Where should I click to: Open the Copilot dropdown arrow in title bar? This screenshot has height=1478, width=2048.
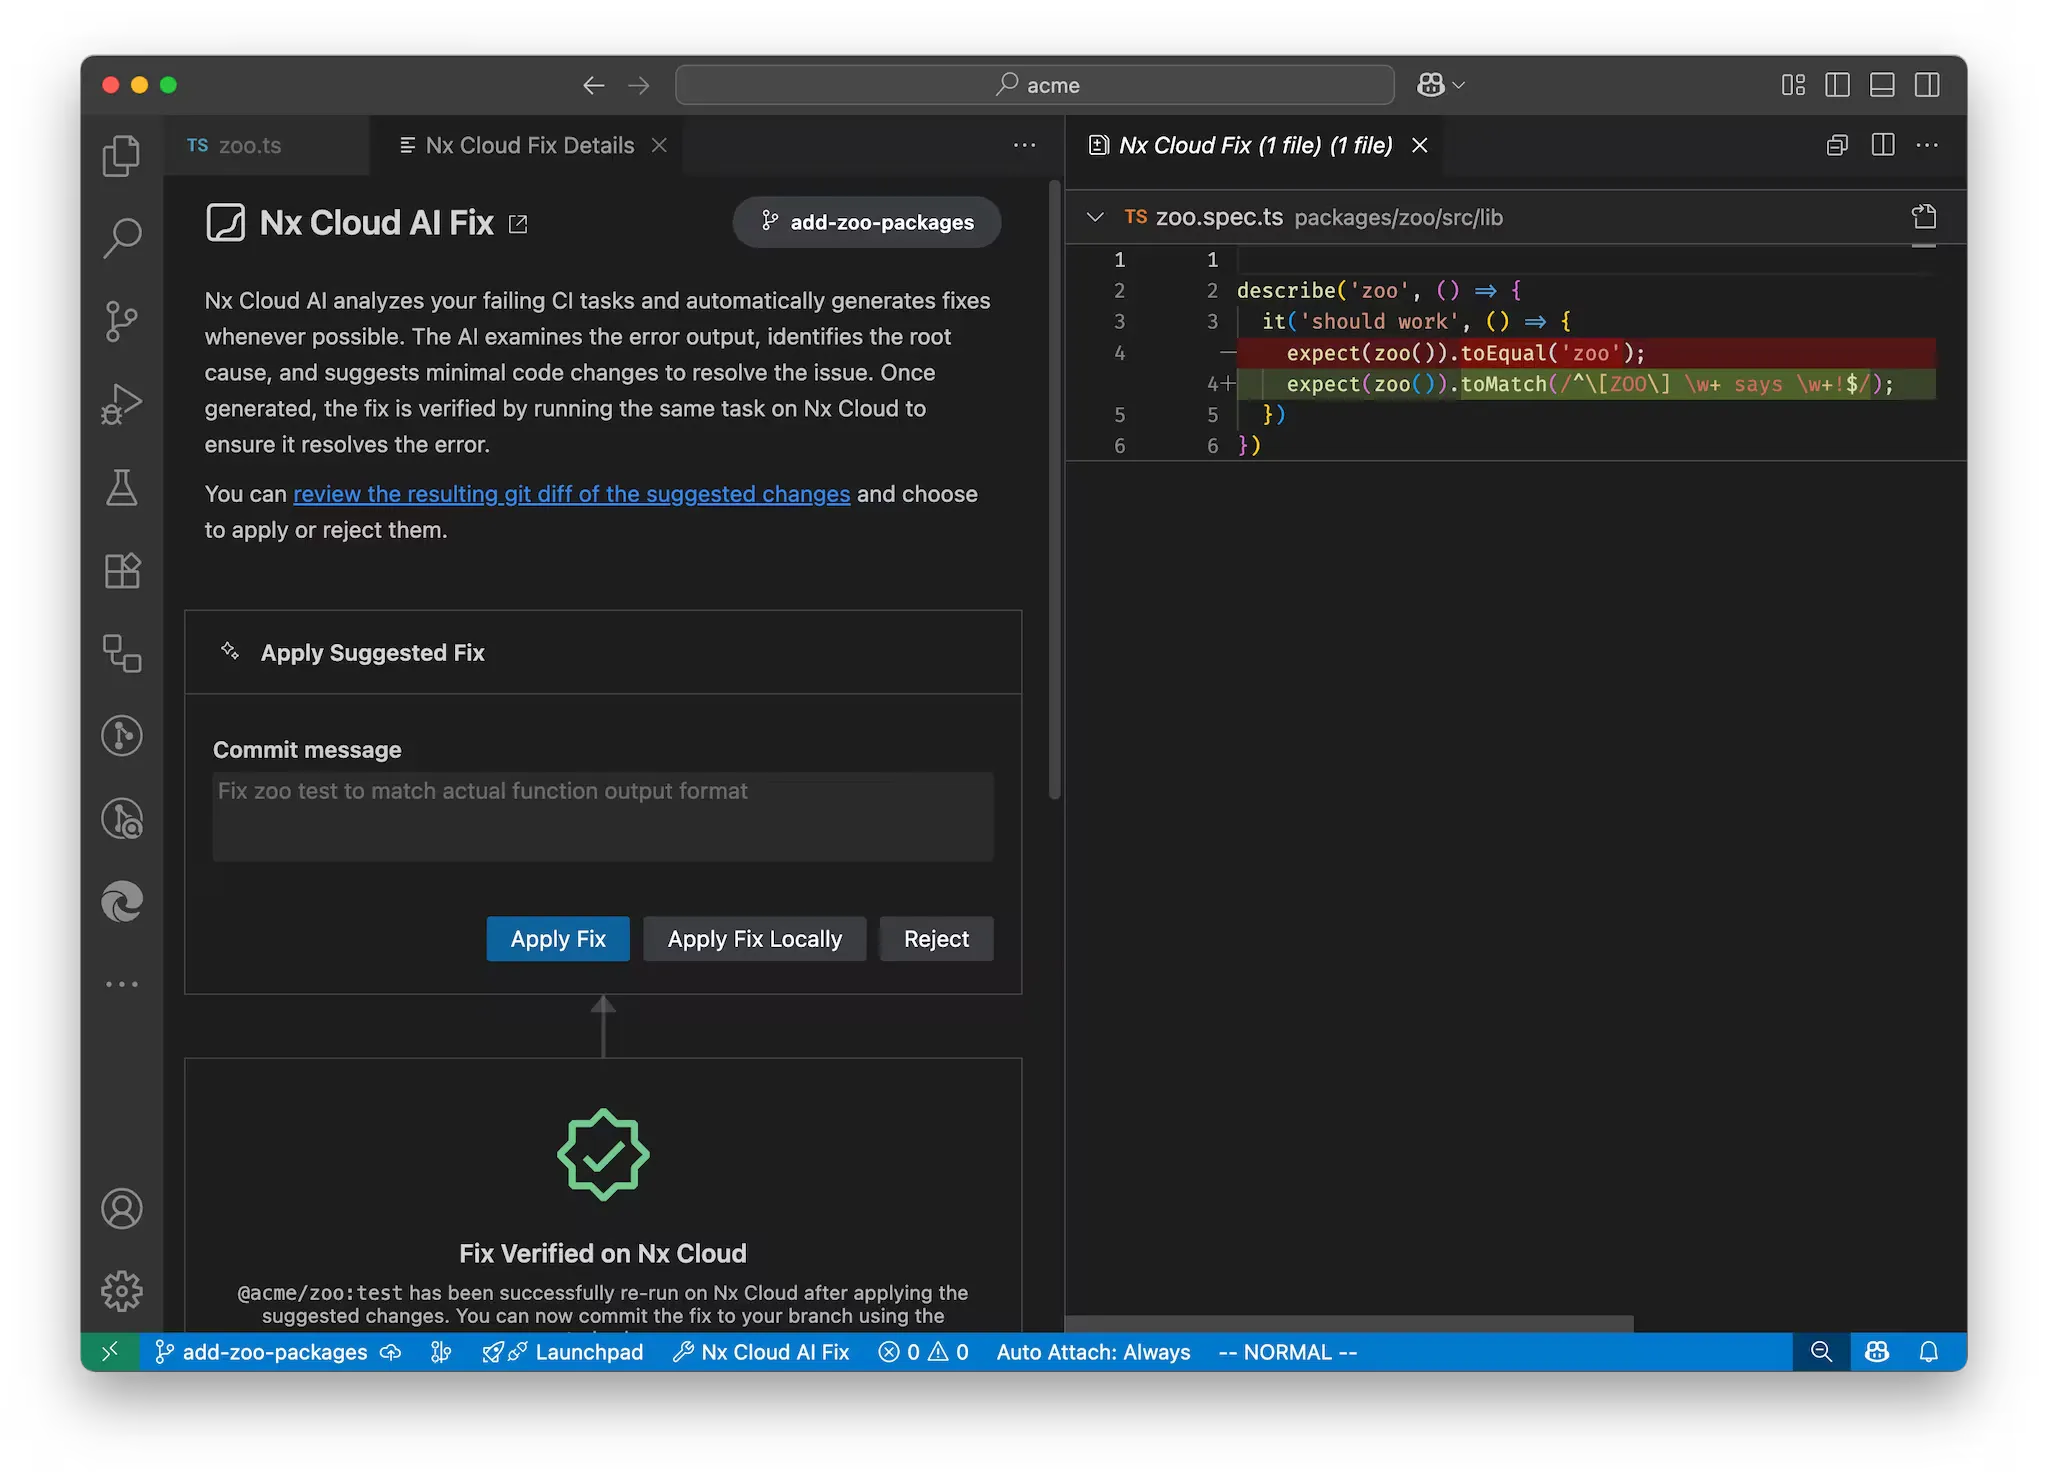coord(1459,85)
